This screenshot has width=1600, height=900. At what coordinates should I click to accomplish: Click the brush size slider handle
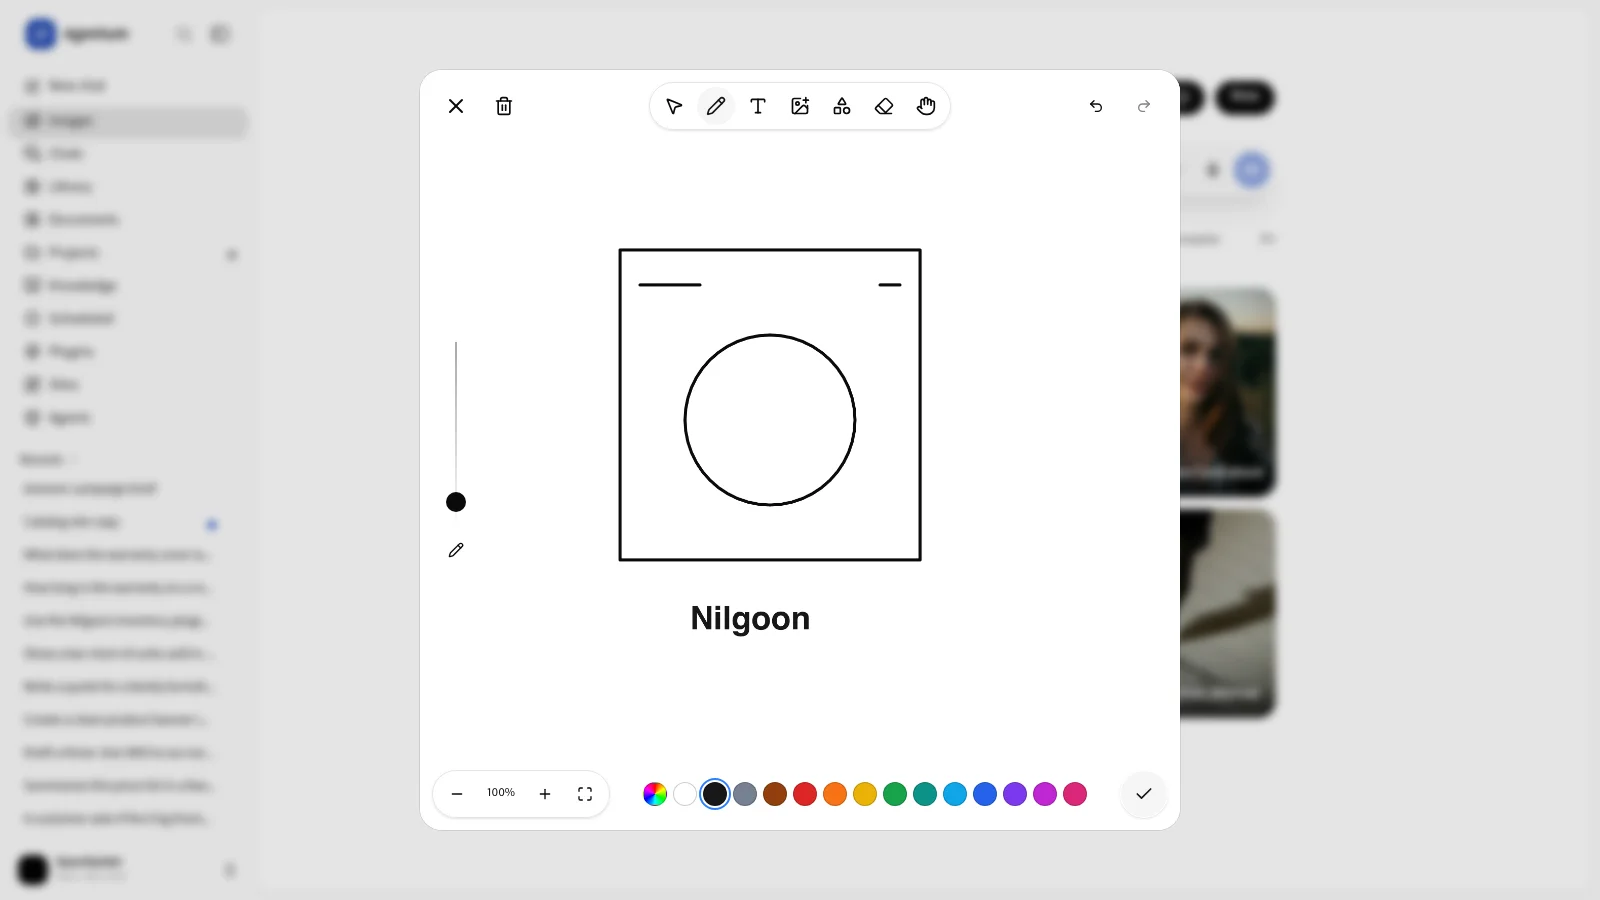pos(456,502)
